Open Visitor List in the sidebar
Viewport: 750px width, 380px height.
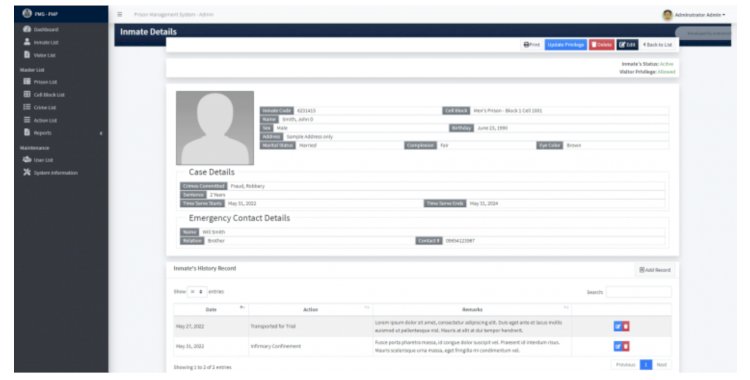(44, 56)
